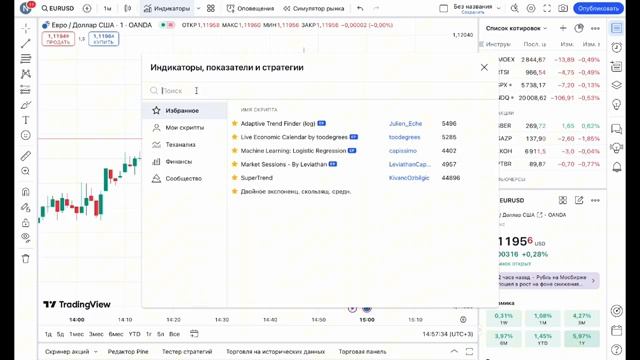Lock all drawing tools

coord(26,222)
